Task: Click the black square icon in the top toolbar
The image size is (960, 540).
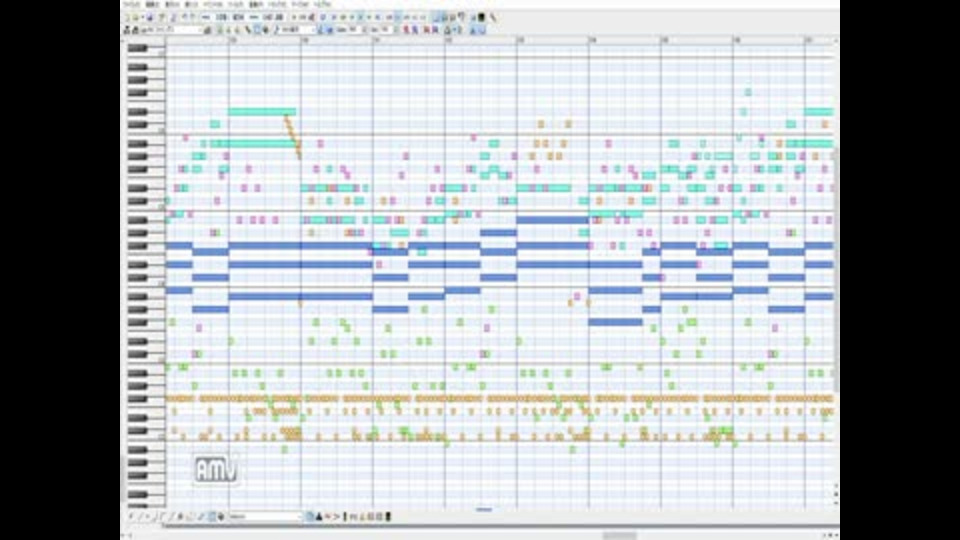Action: (x=482, y=17)
